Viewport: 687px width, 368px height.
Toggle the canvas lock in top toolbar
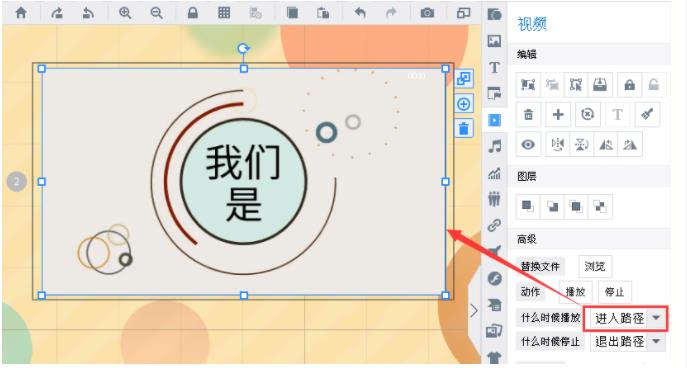(x=192, y=13)
